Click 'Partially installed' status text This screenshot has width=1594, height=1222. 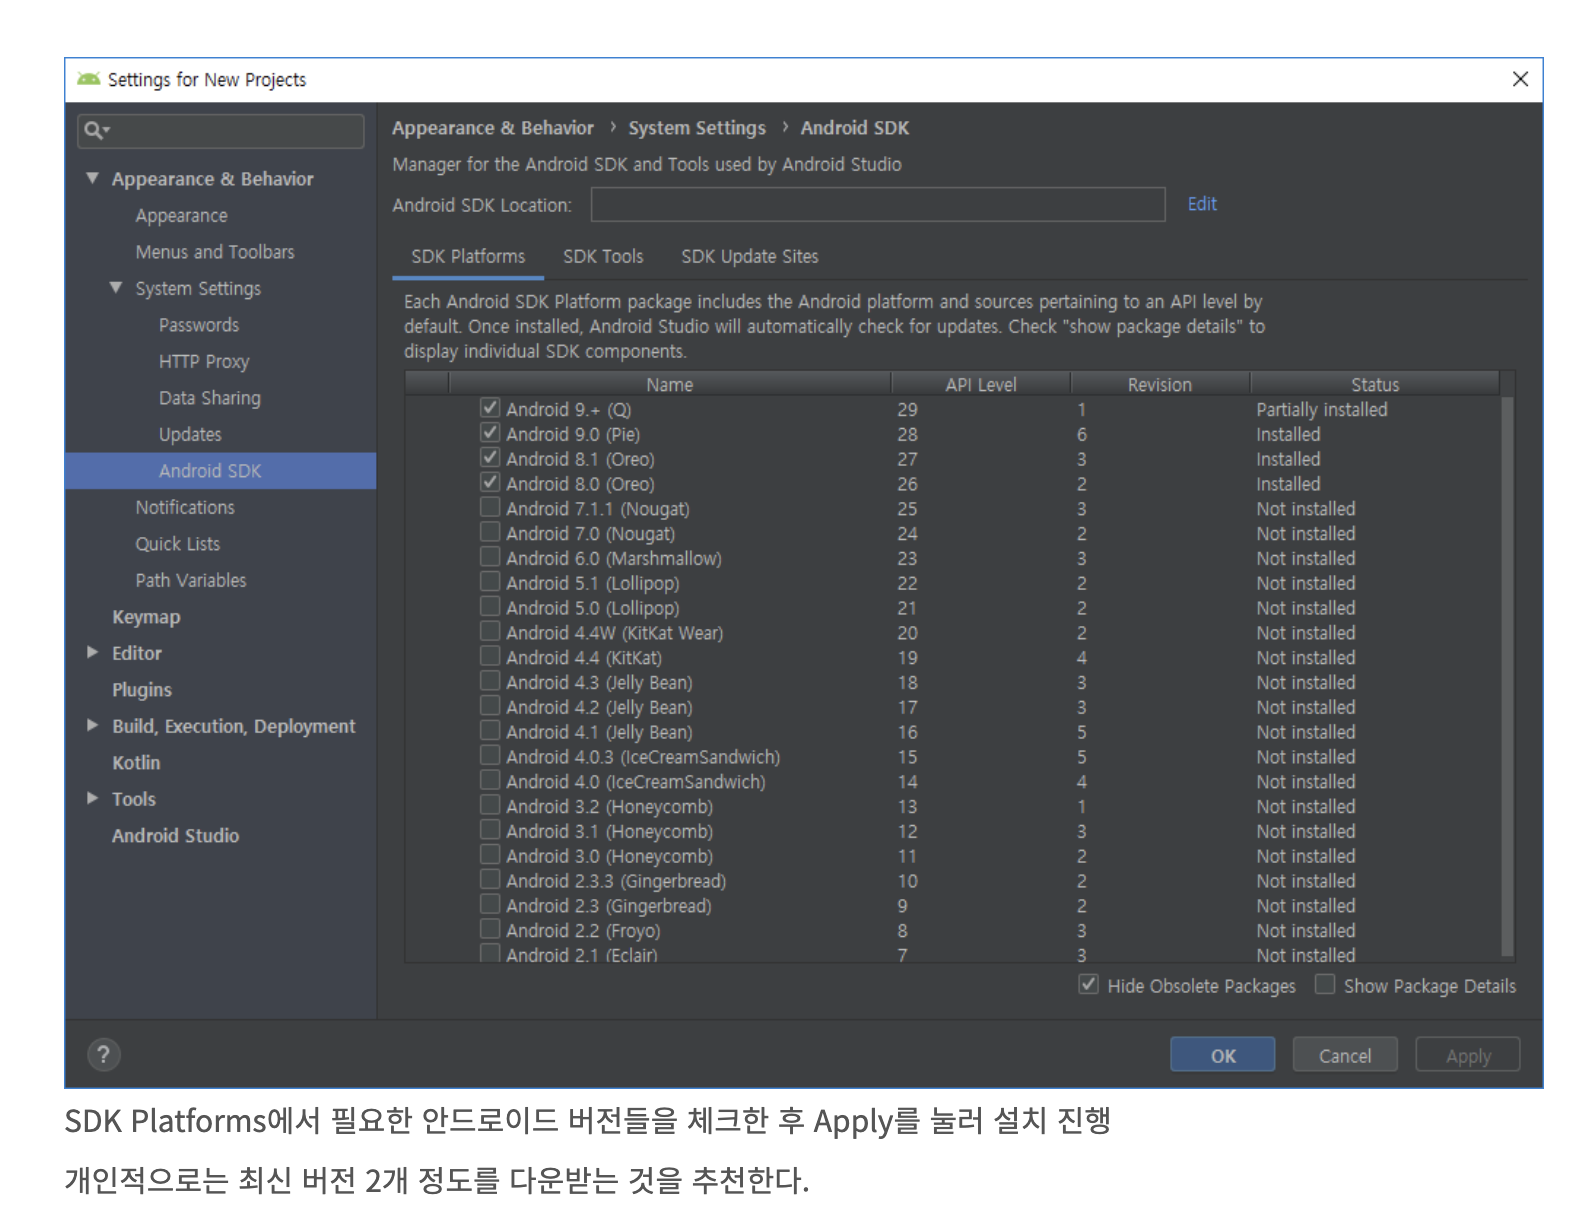point(1322,409)
